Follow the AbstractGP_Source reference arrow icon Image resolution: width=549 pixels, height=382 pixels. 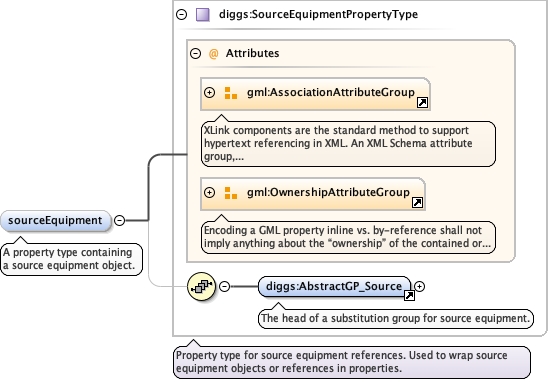coord(409,296)
